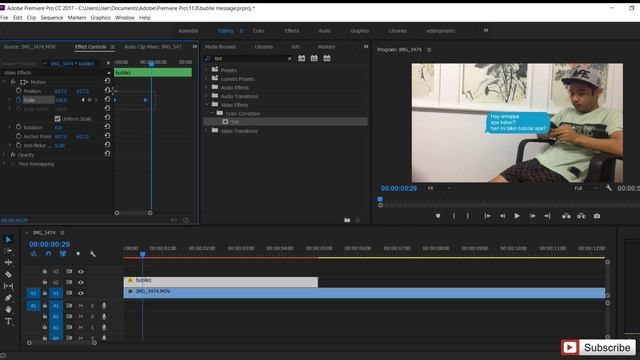Expand the Opacity effect properties

4,155
